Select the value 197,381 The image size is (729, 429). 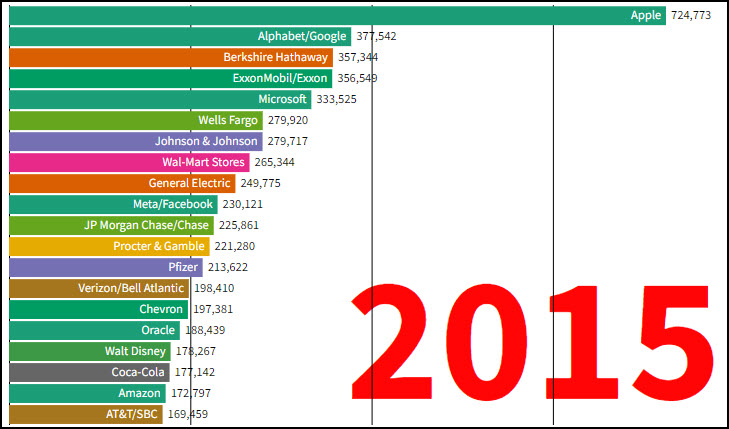213,309
